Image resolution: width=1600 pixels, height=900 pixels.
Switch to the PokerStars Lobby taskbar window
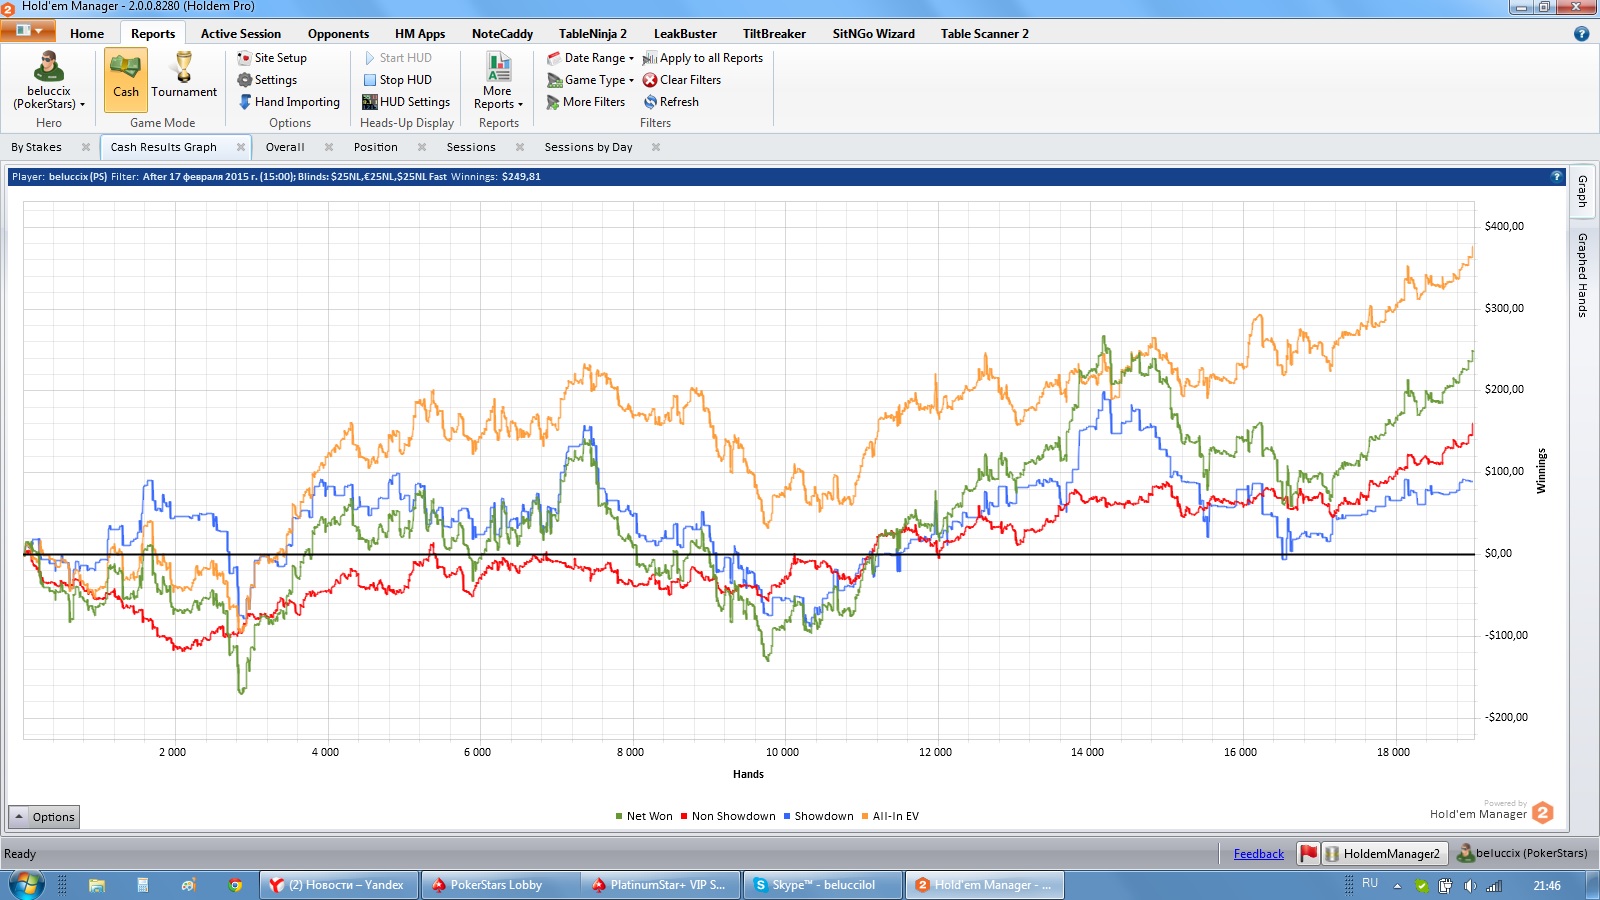point(500,885)
